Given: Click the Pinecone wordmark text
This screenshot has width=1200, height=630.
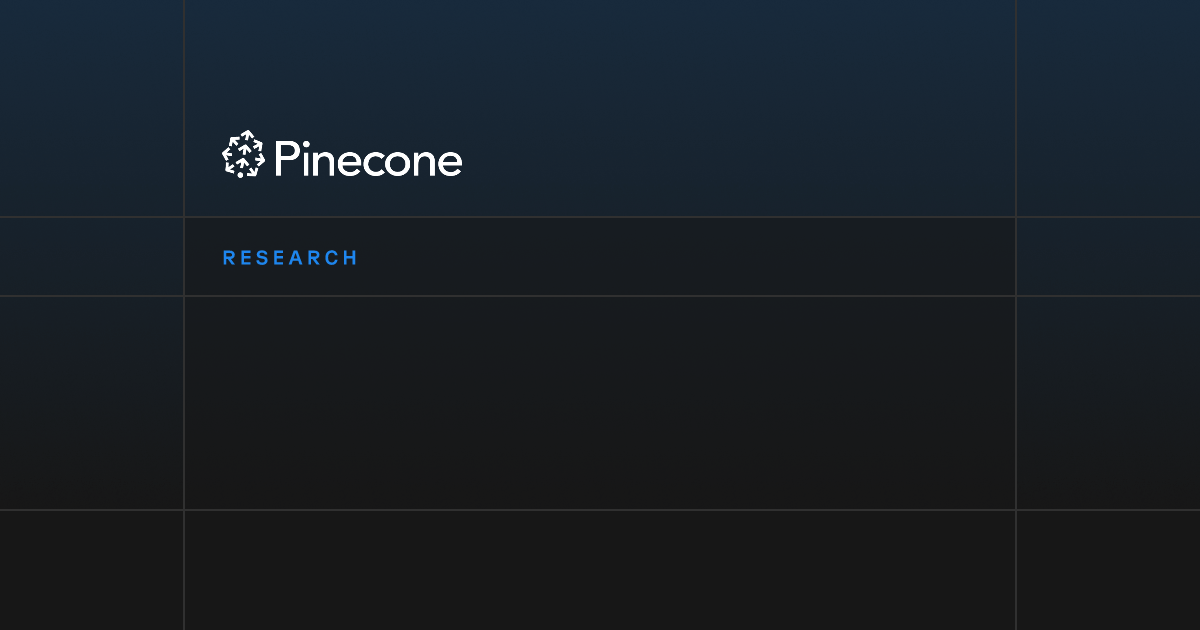Looking at the screenshot, I should 367,160.
